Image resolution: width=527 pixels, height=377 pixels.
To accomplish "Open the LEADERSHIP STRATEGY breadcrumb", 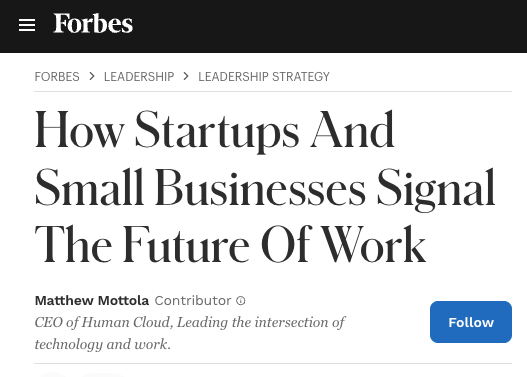I will [x=264, y=77].
